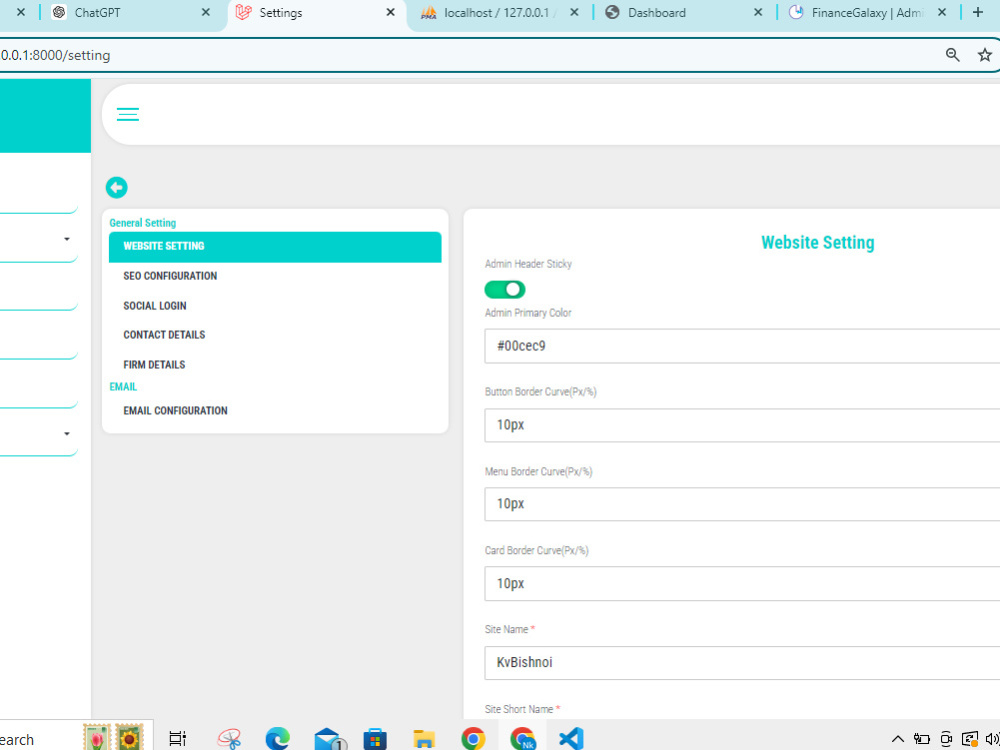Open Social Login settings
This screenshot has height=750, width=1000.
(x=155, y=305)
